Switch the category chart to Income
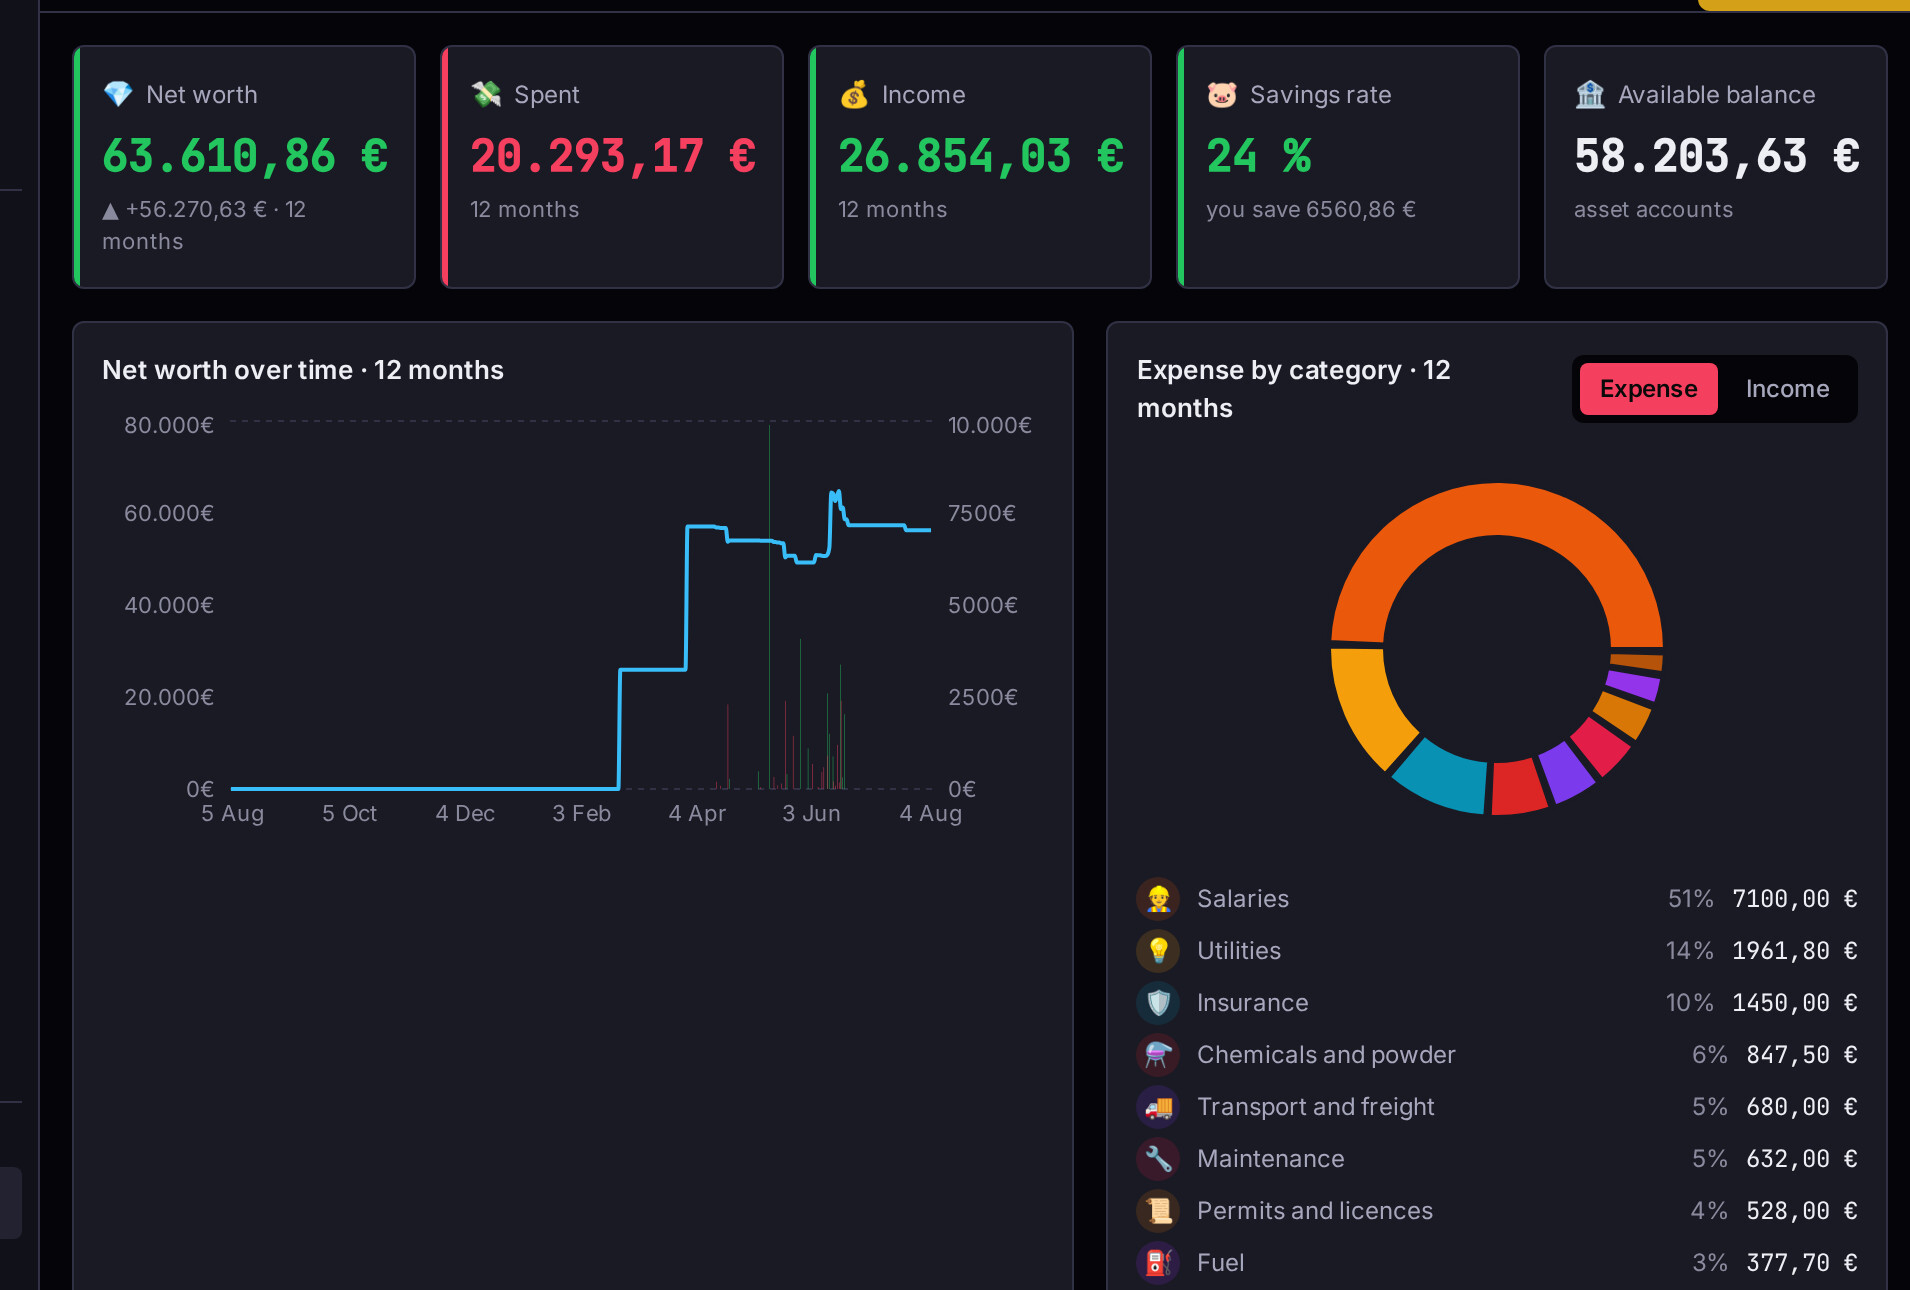Screen dimensions: 1910x1290 (1787, 389)
